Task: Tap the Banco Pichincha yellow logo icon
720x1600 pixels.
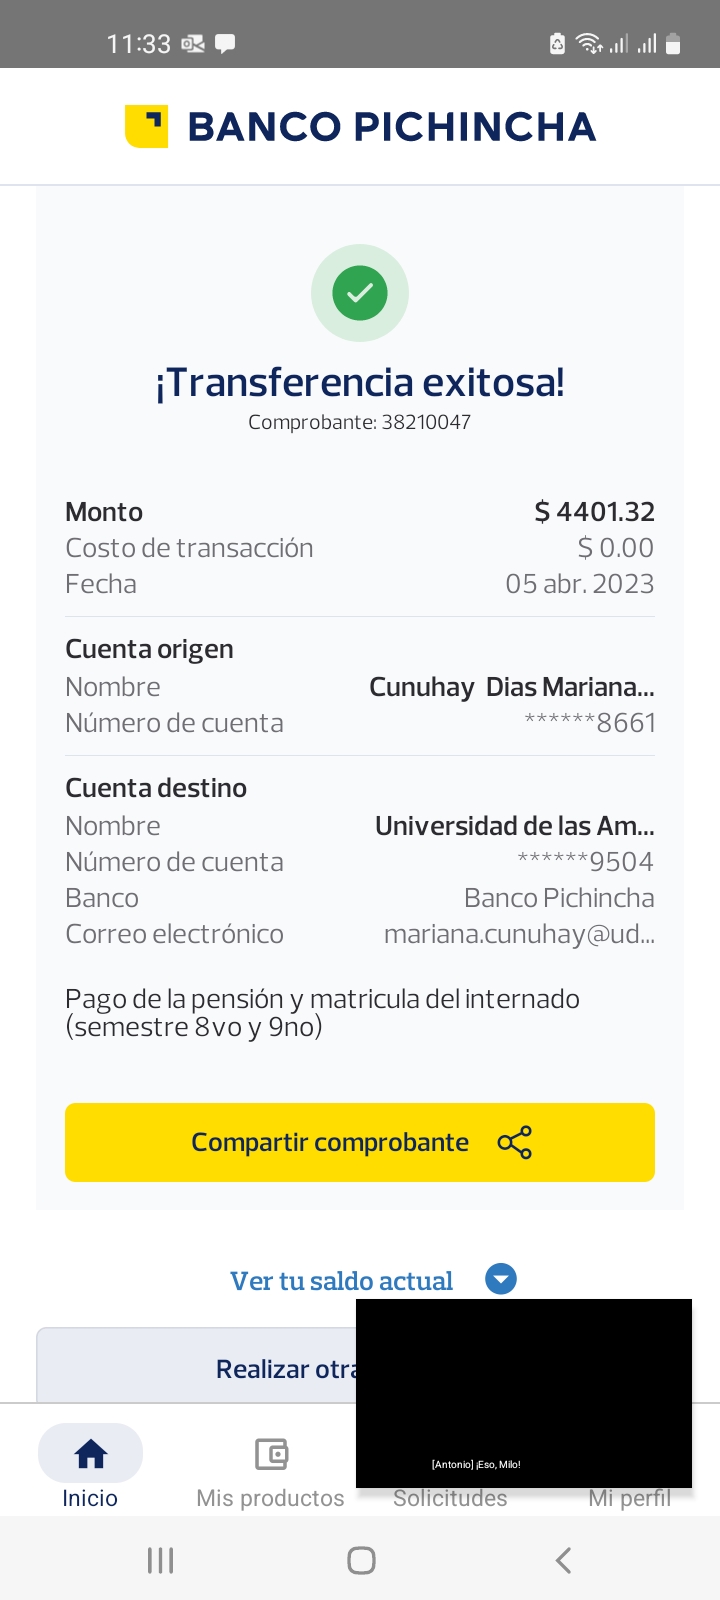Action: (x=146, y=126)
